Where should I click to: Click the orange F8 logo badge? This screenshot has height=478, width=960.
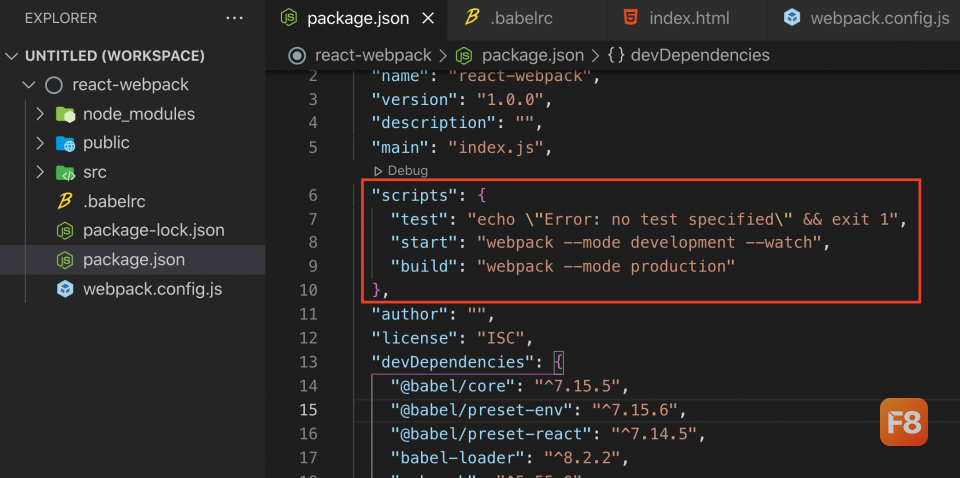coord(903,422)
